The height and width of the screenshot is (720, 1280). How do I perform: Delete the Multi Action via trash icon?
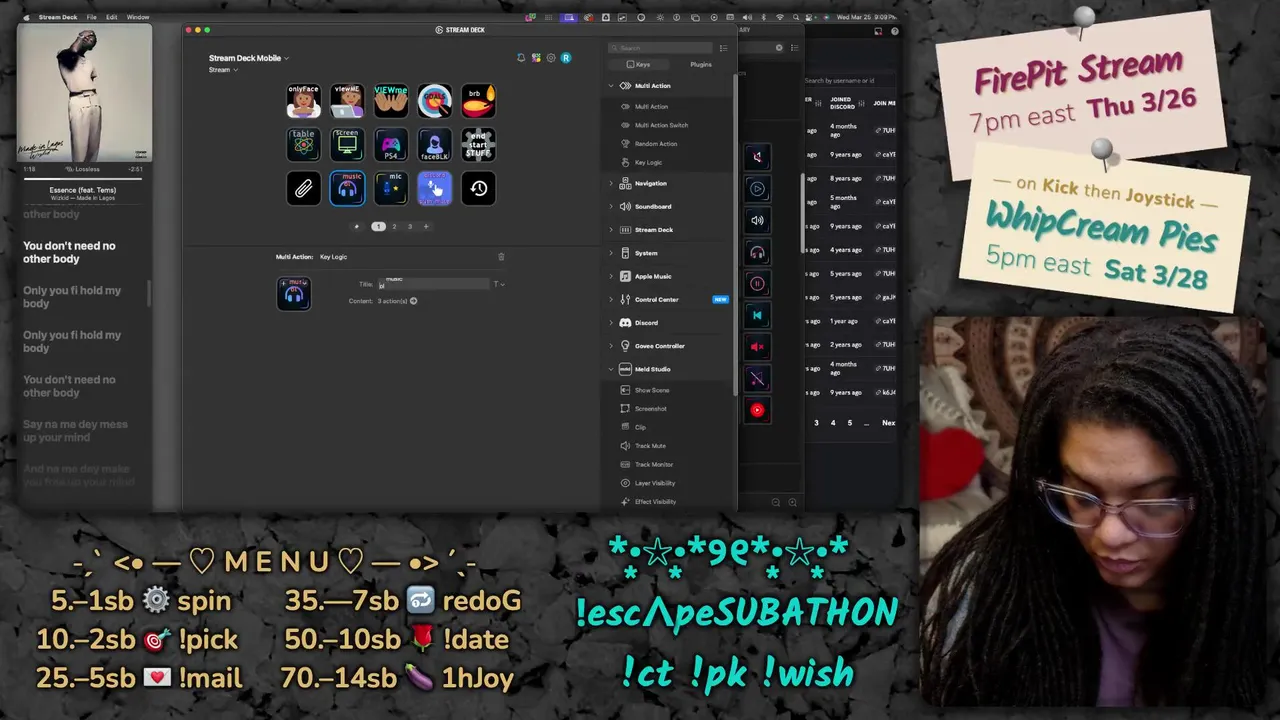tap(501, 257)
